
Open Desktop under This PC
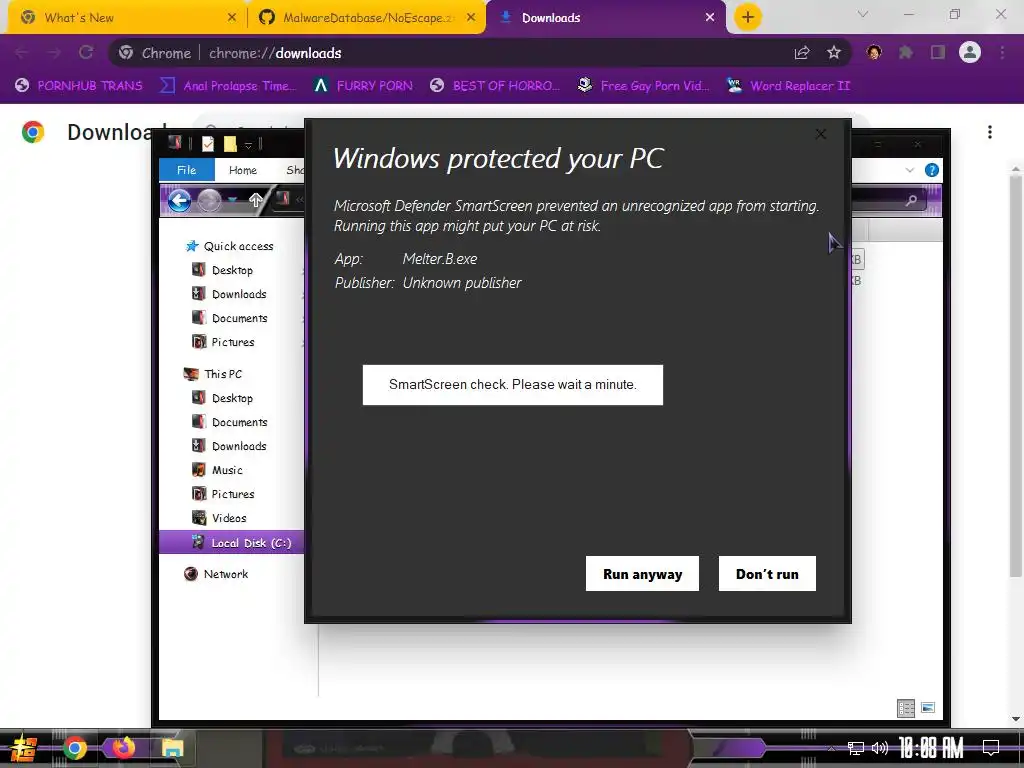point(223,398)
